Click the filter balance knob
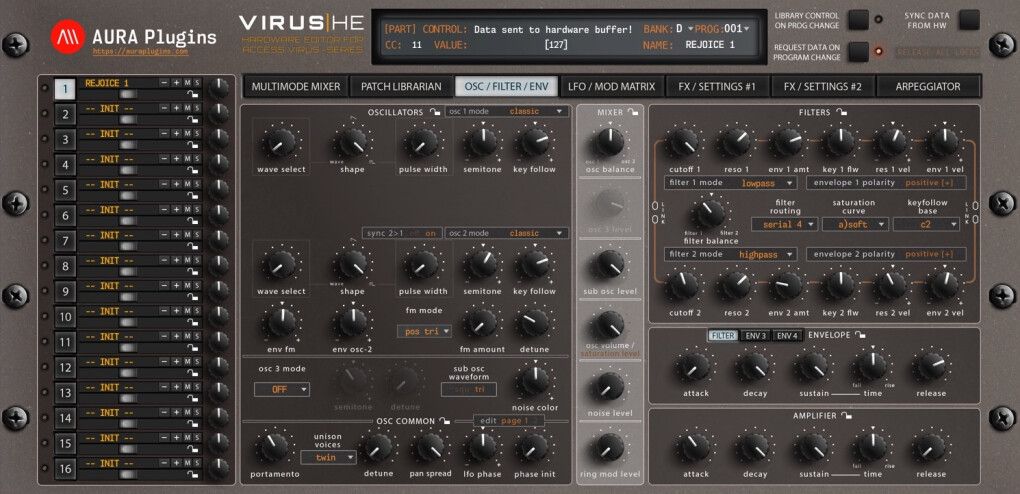Image resolution: width=1020 pixels, height=494 pixels. 710,212
